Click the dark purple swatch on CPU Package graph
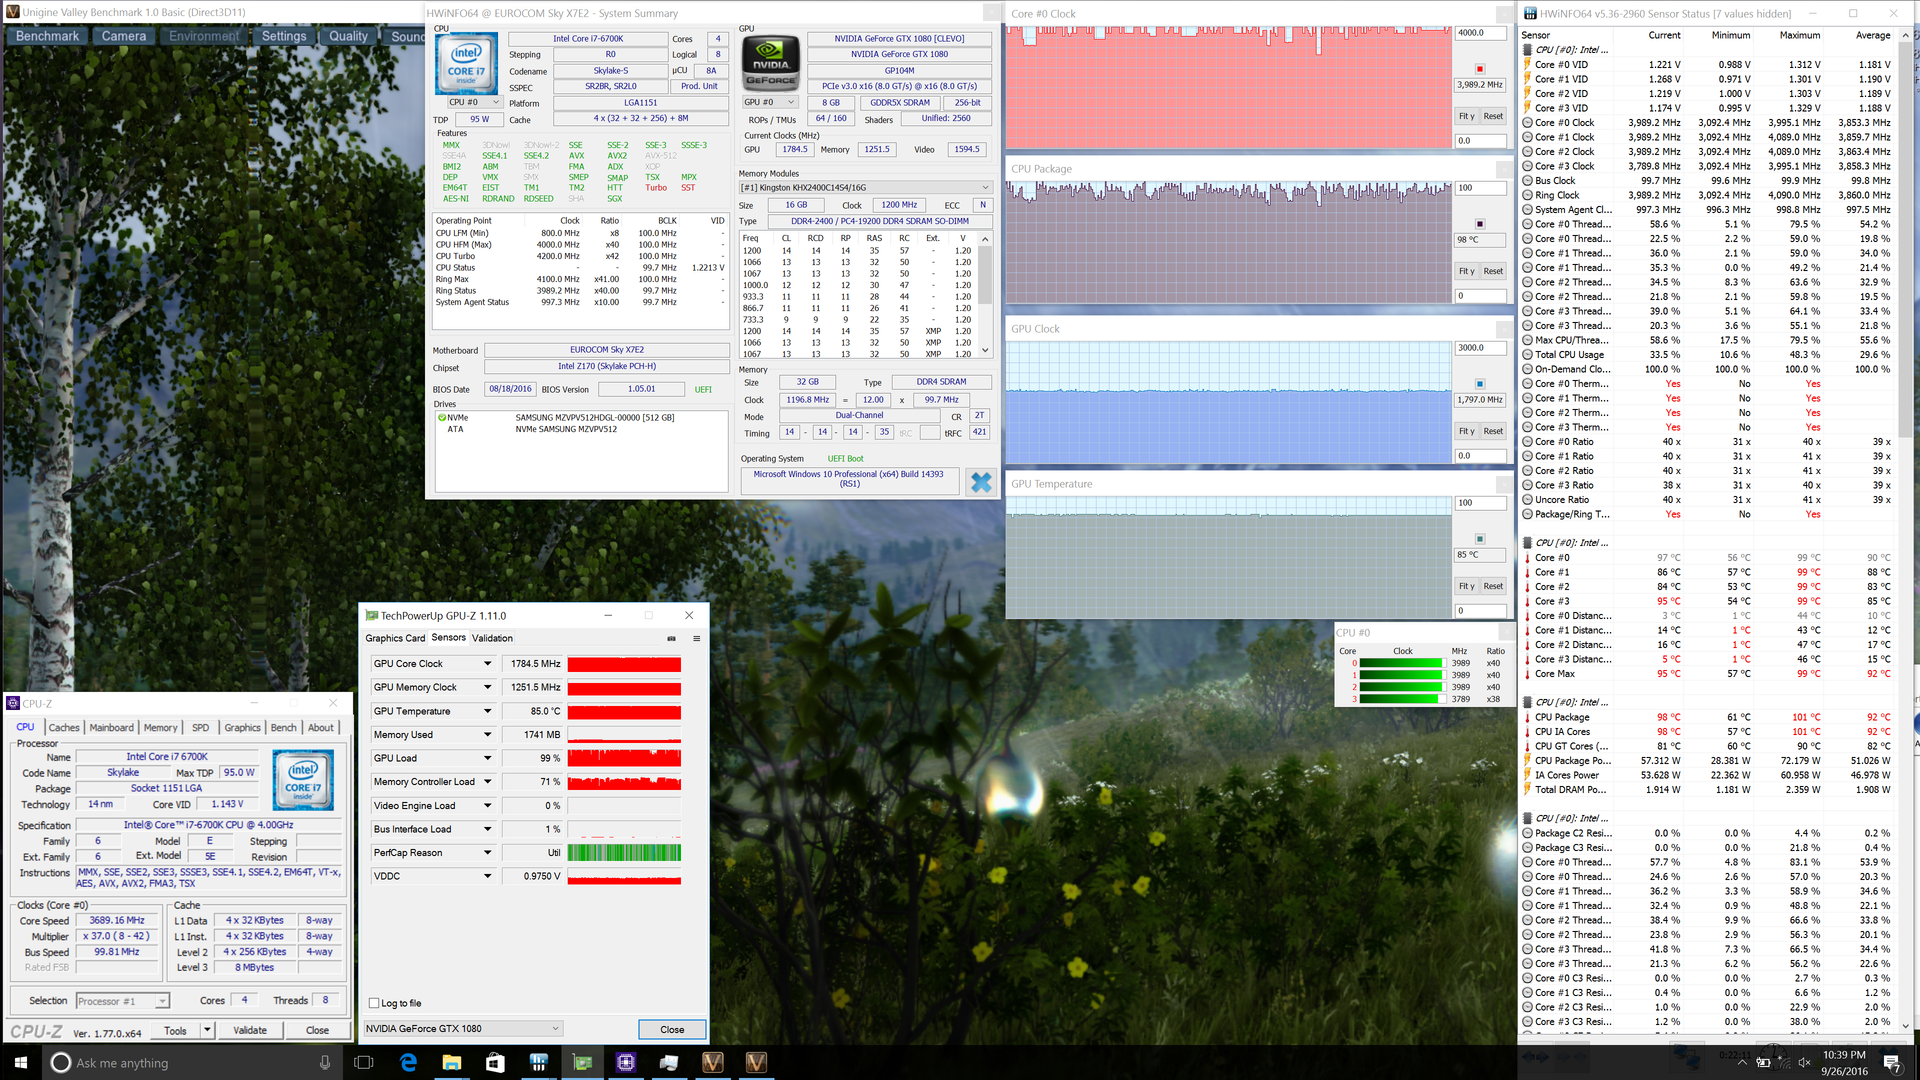This screenshot has width=1920, height=1080. point(1480,224)
